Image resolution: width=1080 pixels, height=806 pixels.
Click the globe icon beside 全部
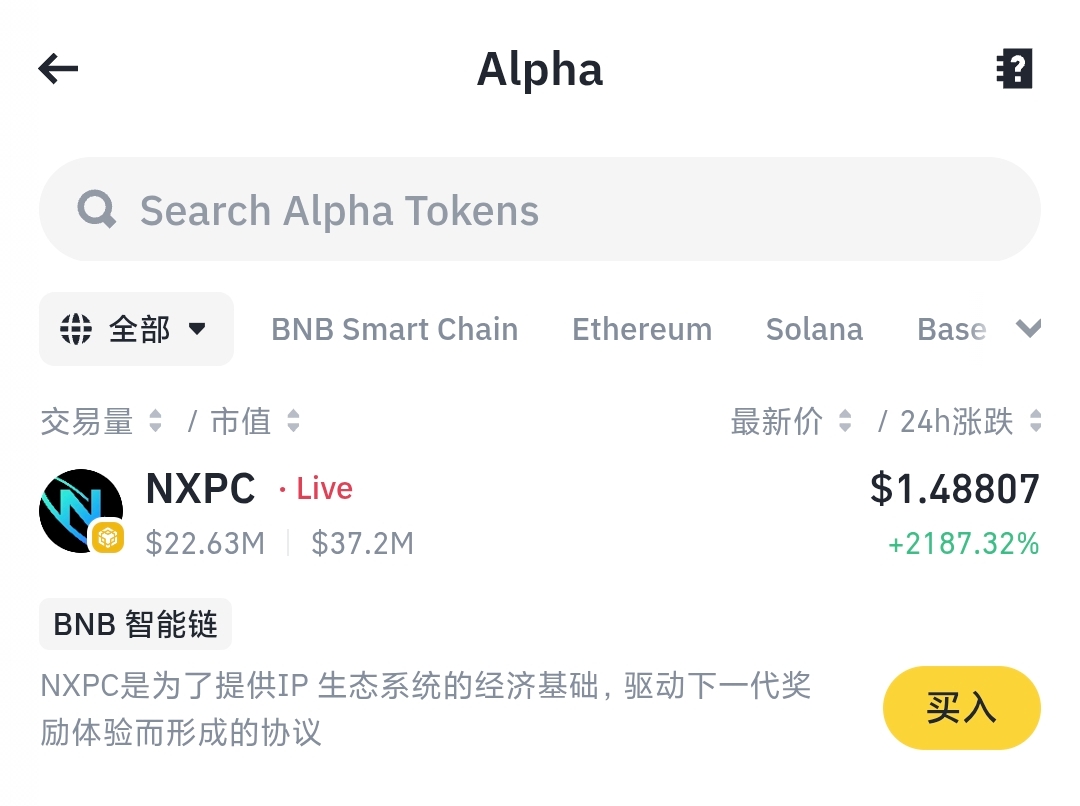(76, 329)
